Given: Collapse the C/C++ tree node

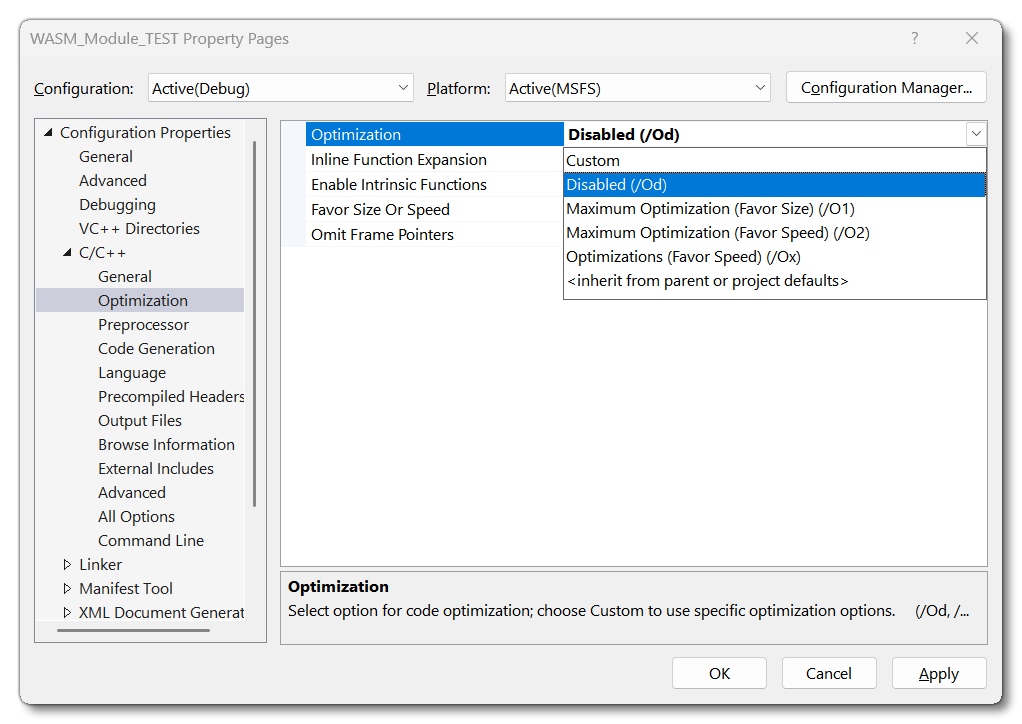Looking at the screenshot, I should pyautogui.click(x=67, y=253).
